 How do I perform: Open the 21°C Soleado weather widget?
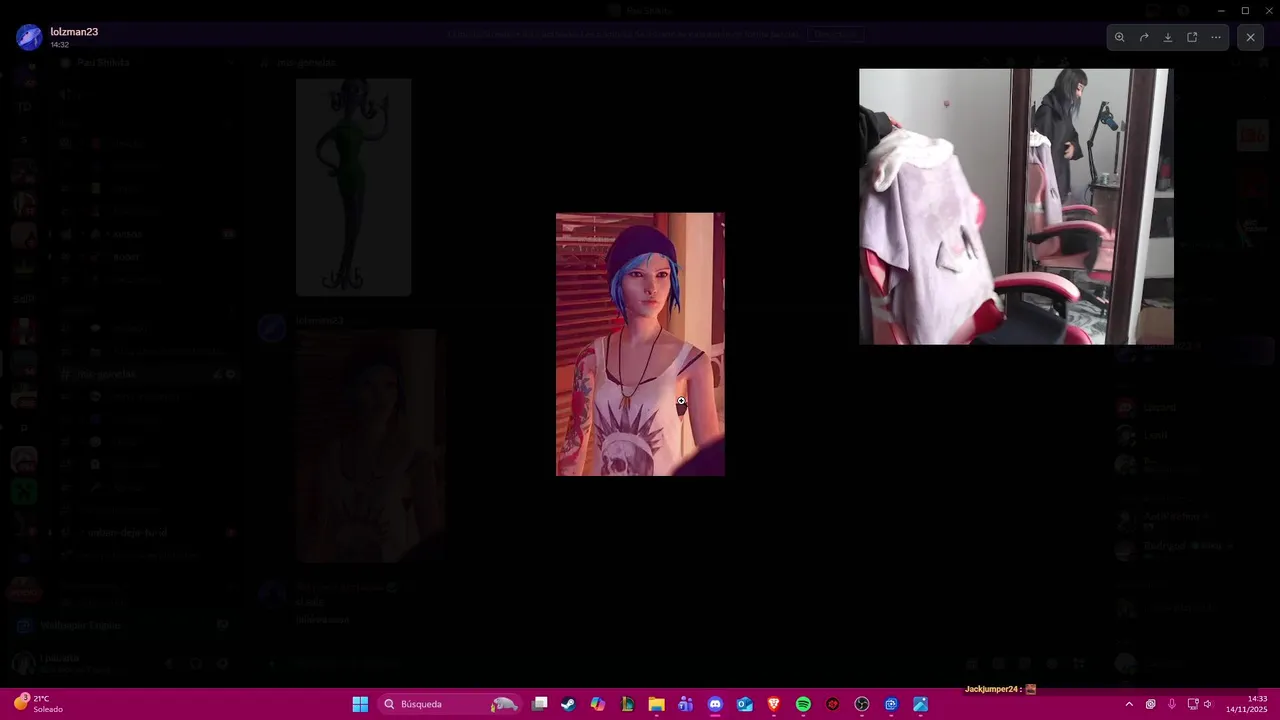point(38,704)
